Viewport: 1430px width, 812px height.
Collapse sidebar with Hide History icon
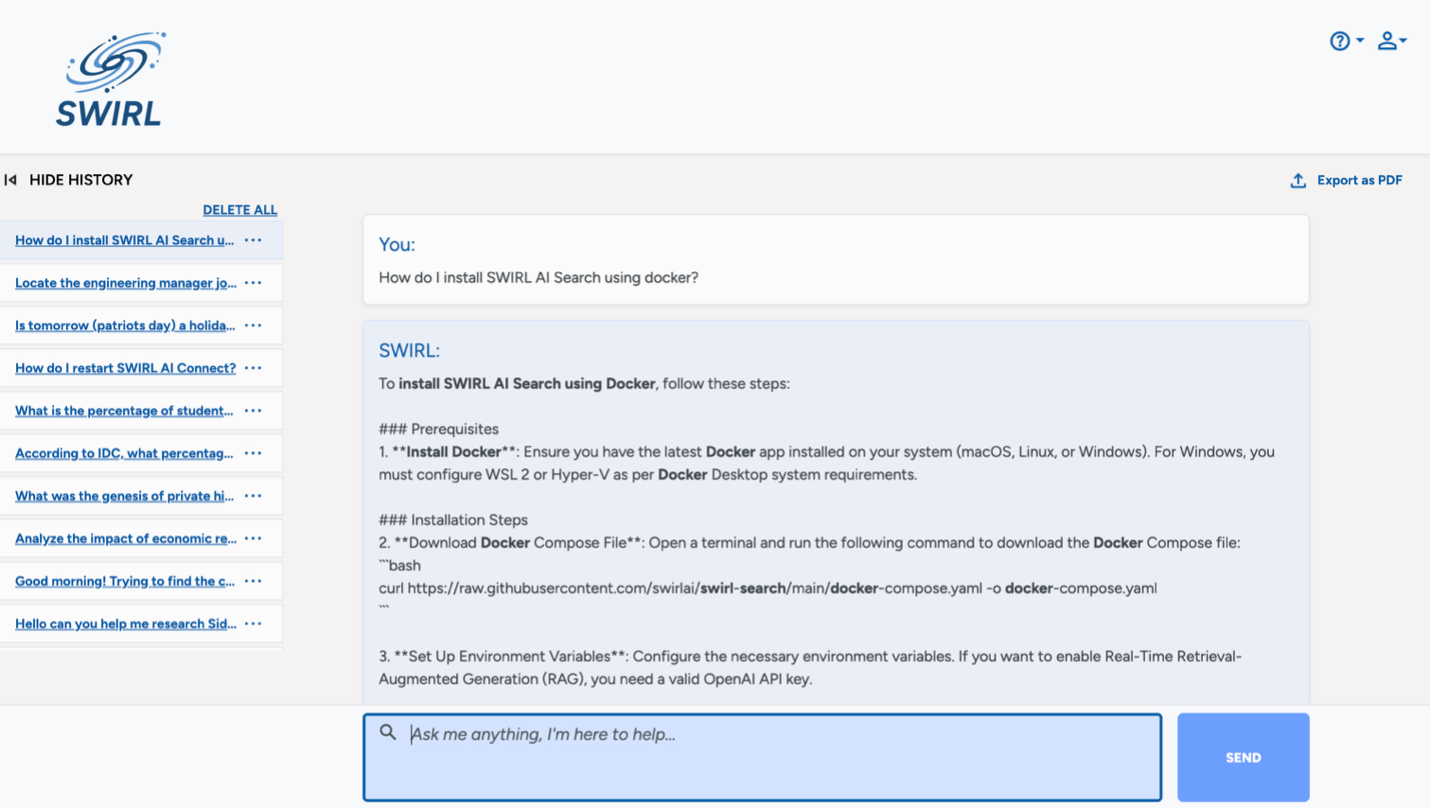click(11, 180)
